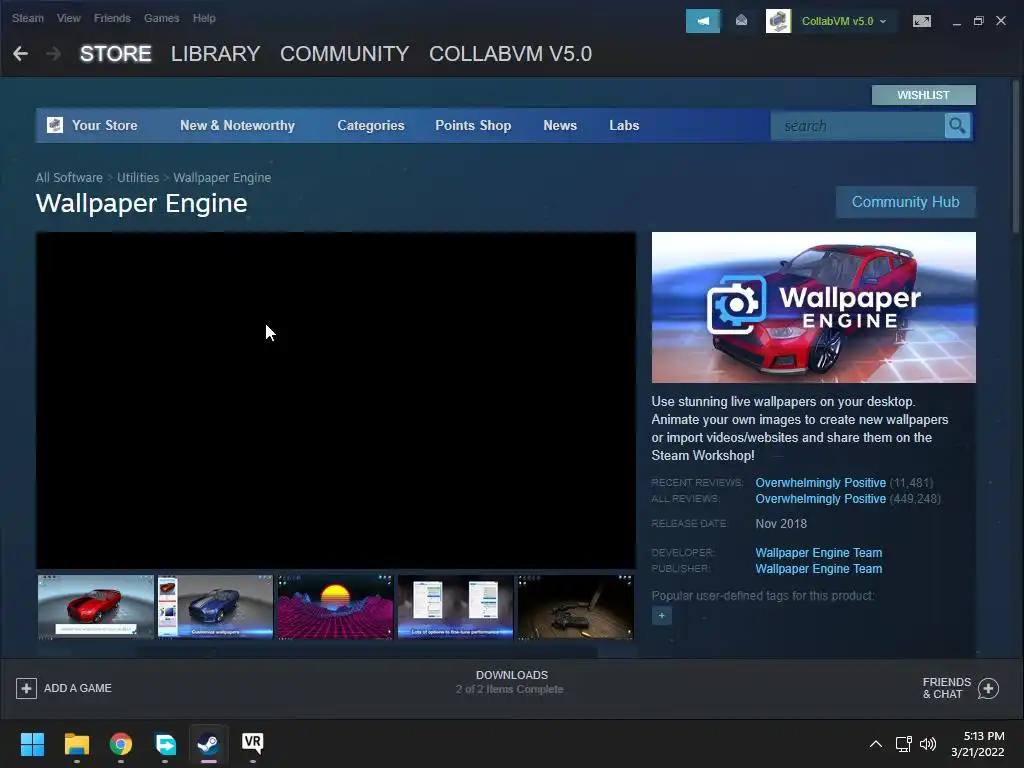1024x768 pixels.
Task: Click the WISHLIST button
Action: (923, 95)
